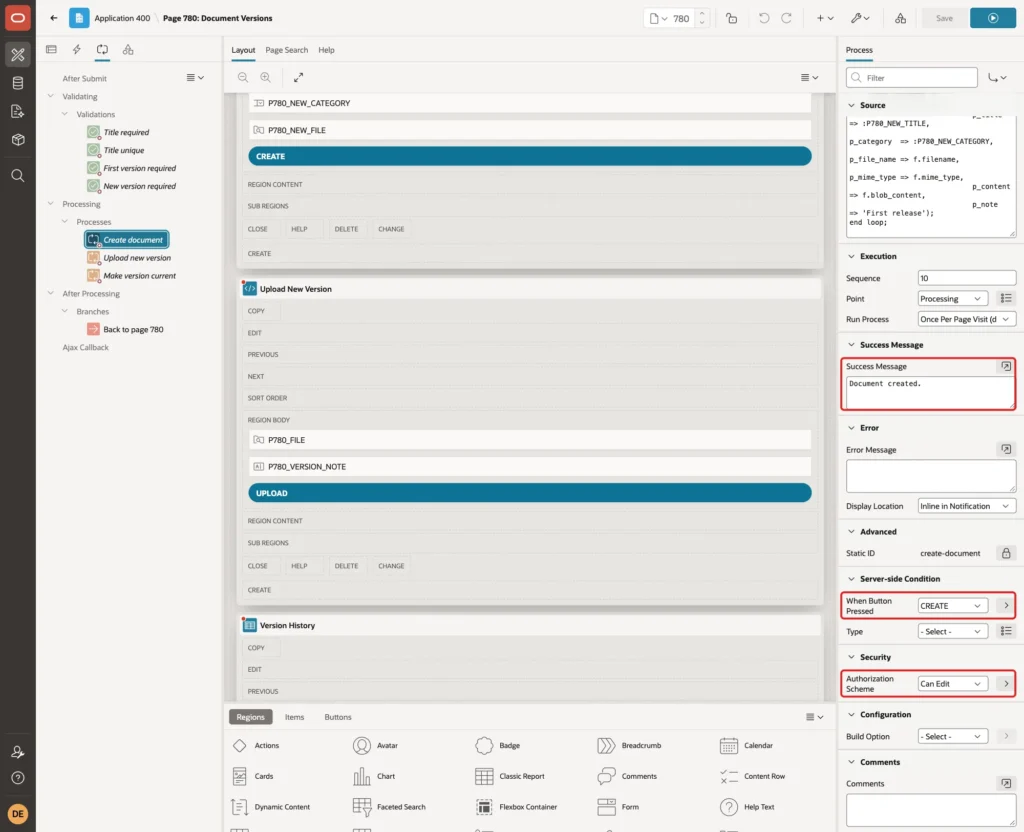Open Shared Components from toolbar
Image resolution: width=1024 pixels, height=832 pixels.
tap(900, 18)
